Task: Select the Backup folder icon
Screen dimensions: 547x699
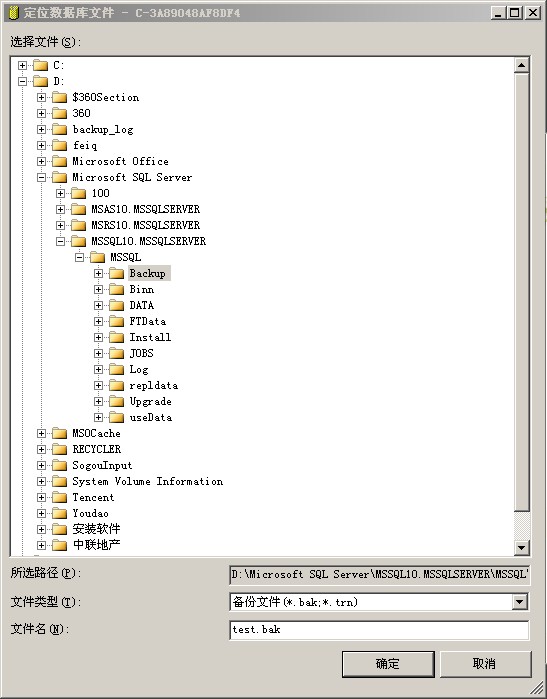Action: pyautogui.click(x=116, y=273)
